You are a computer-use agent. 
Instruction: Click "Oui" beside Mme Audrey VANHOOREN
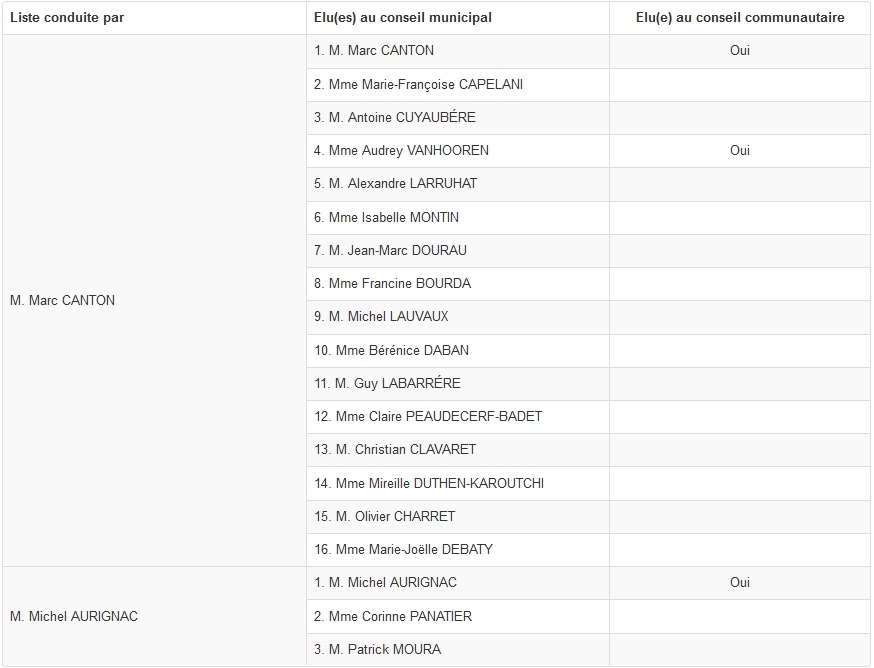[x=739, y=150]
